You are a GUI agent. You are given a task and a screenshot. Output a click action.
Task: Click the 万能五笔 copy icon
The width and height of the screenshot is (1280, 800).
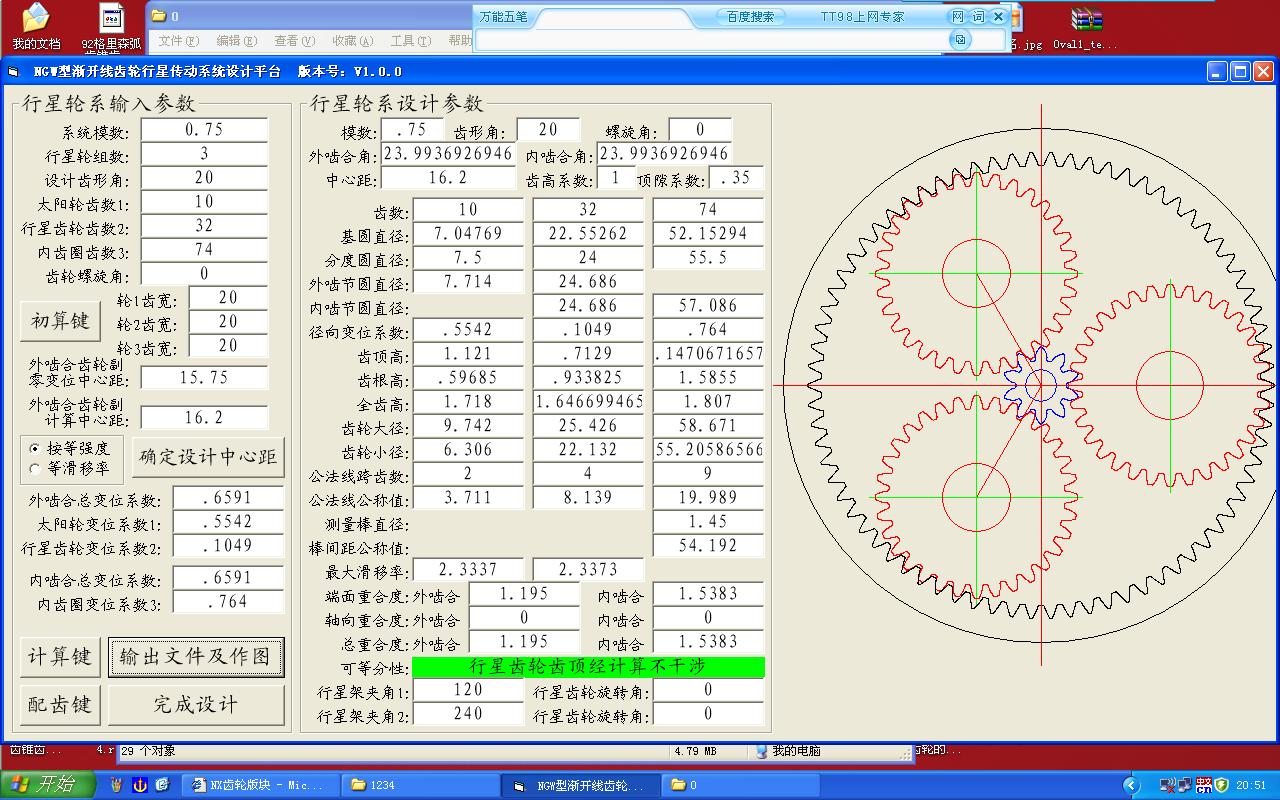[x=959, y=40]
